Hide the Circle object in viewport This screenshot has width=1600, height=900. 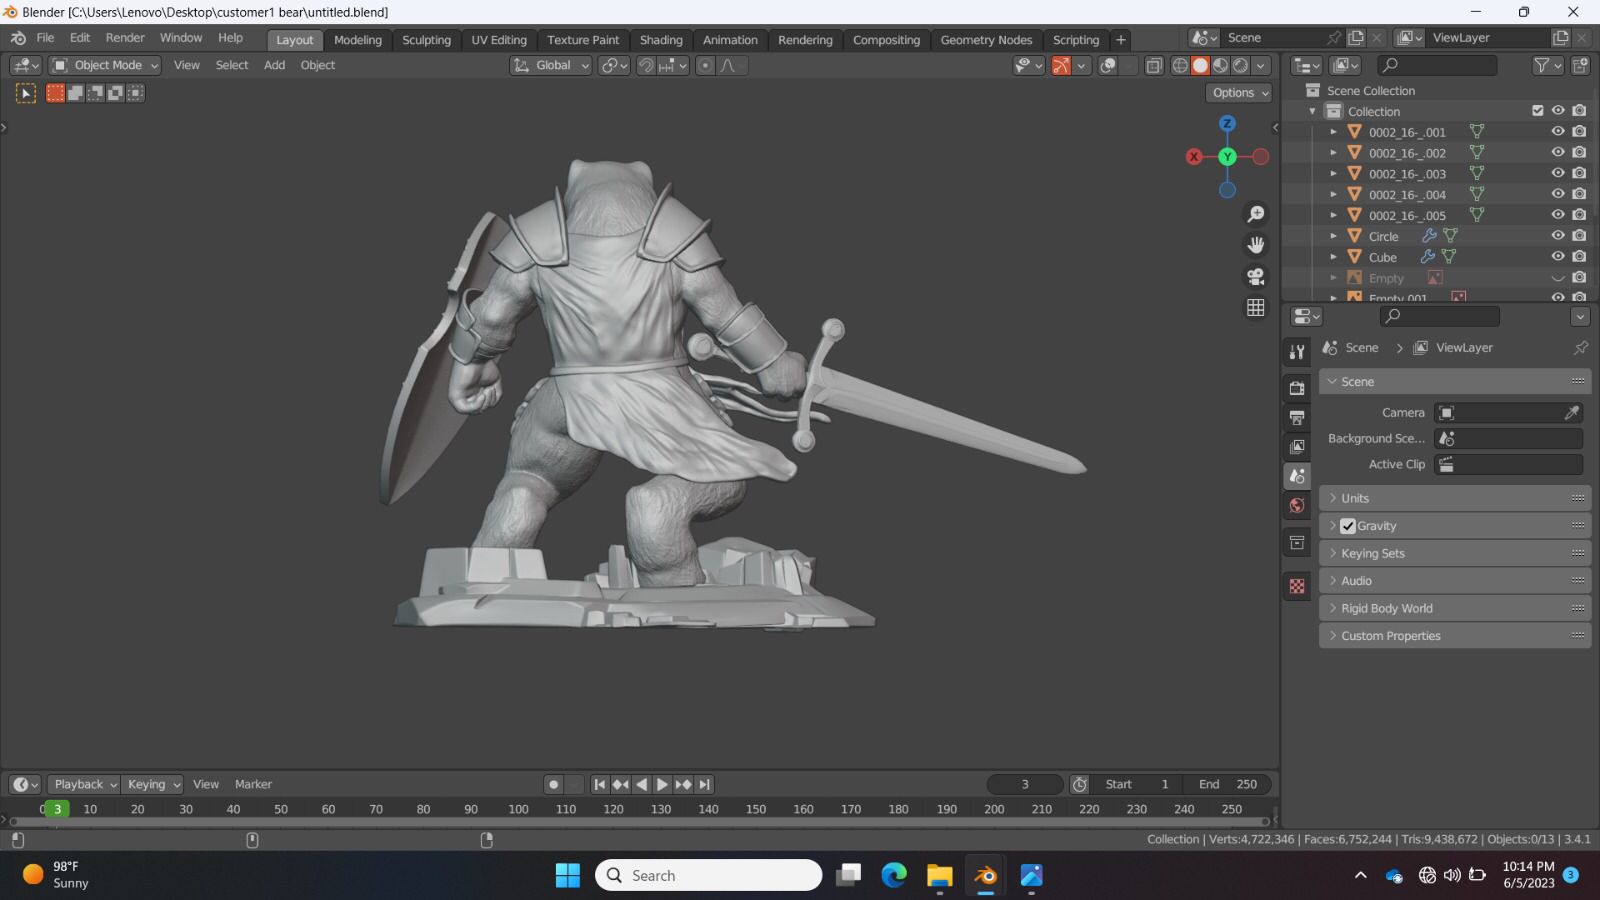coord(1558,236)
